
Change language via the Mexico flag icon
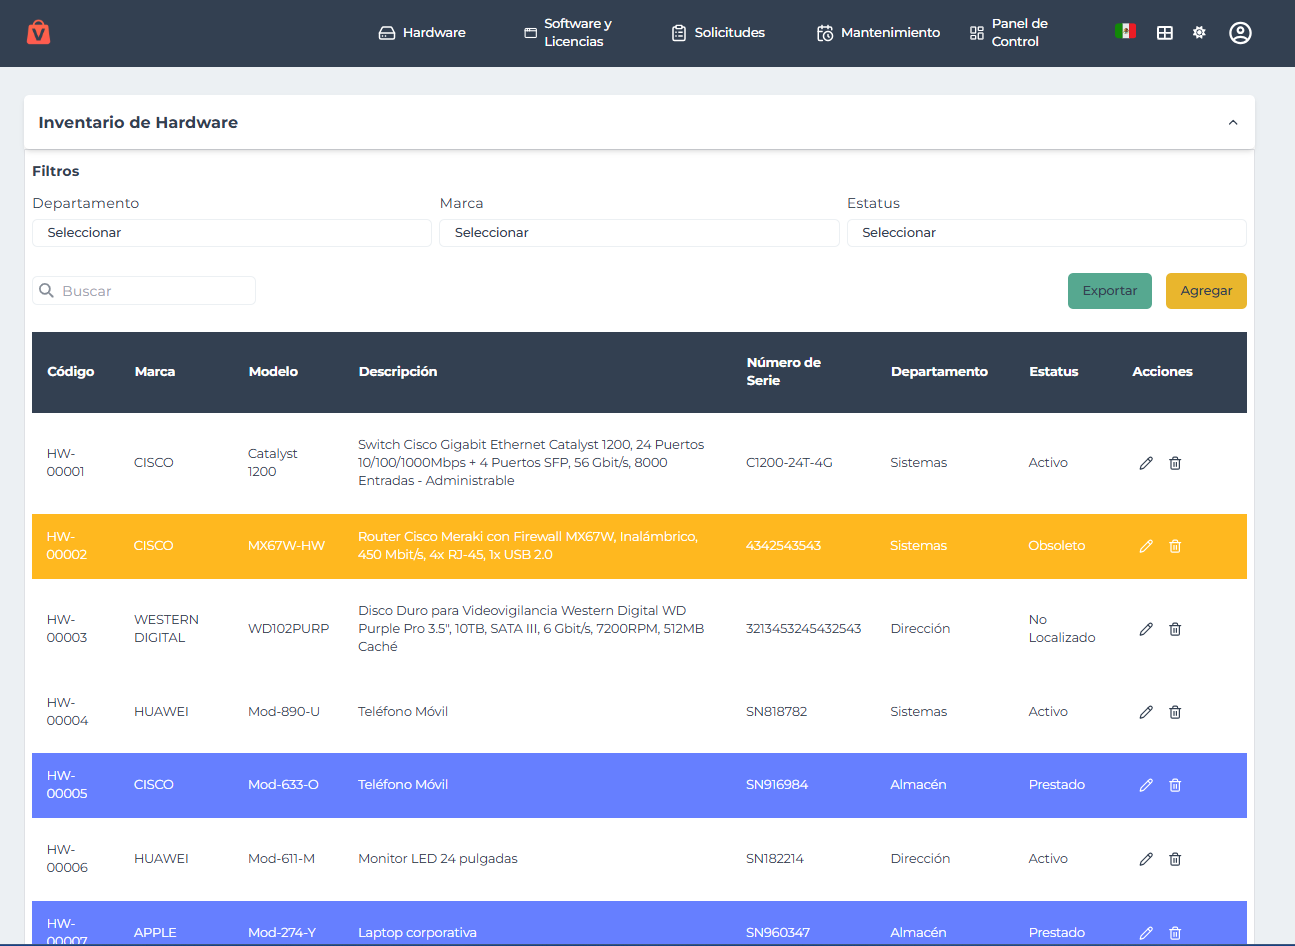tap(1125, 31)
